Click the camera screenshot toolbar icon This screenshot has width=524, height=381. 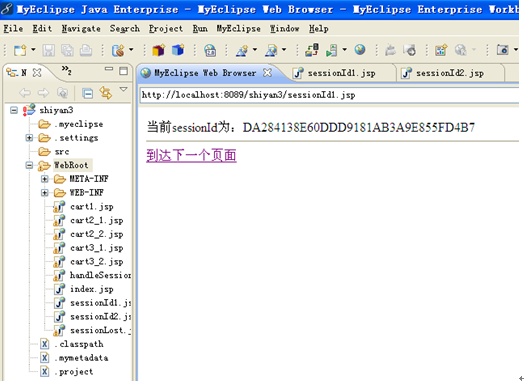(x=503, y=50)
